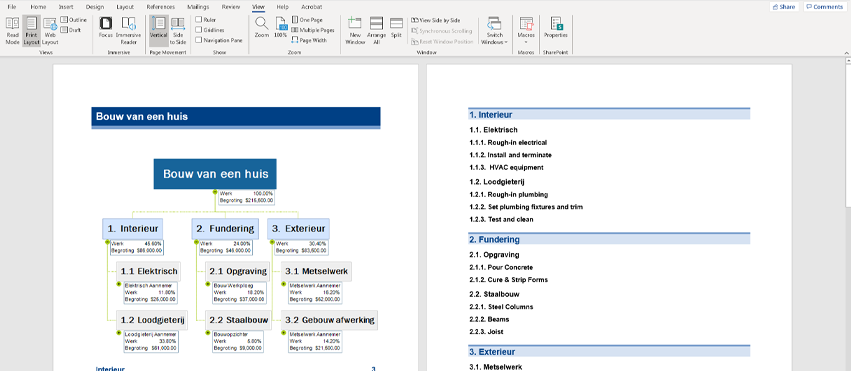The width and height of the screenshot is (851, 371).
Task: Open the Zoom dialog
Action: pyautogui.click(x=262, y=27)
